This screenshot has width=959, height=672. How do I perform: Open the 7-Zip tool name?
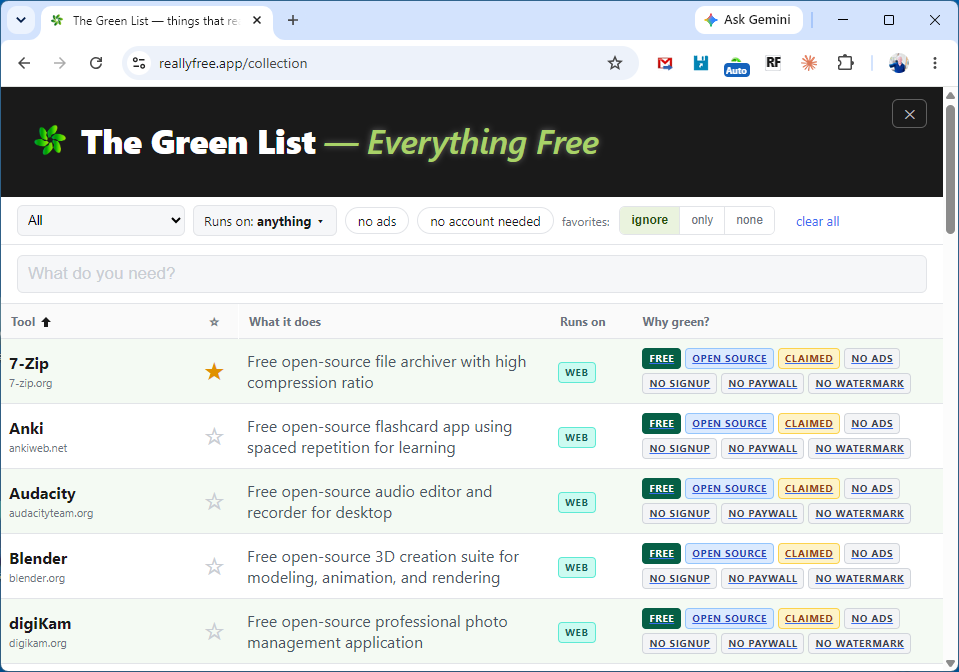coord(29,364)
